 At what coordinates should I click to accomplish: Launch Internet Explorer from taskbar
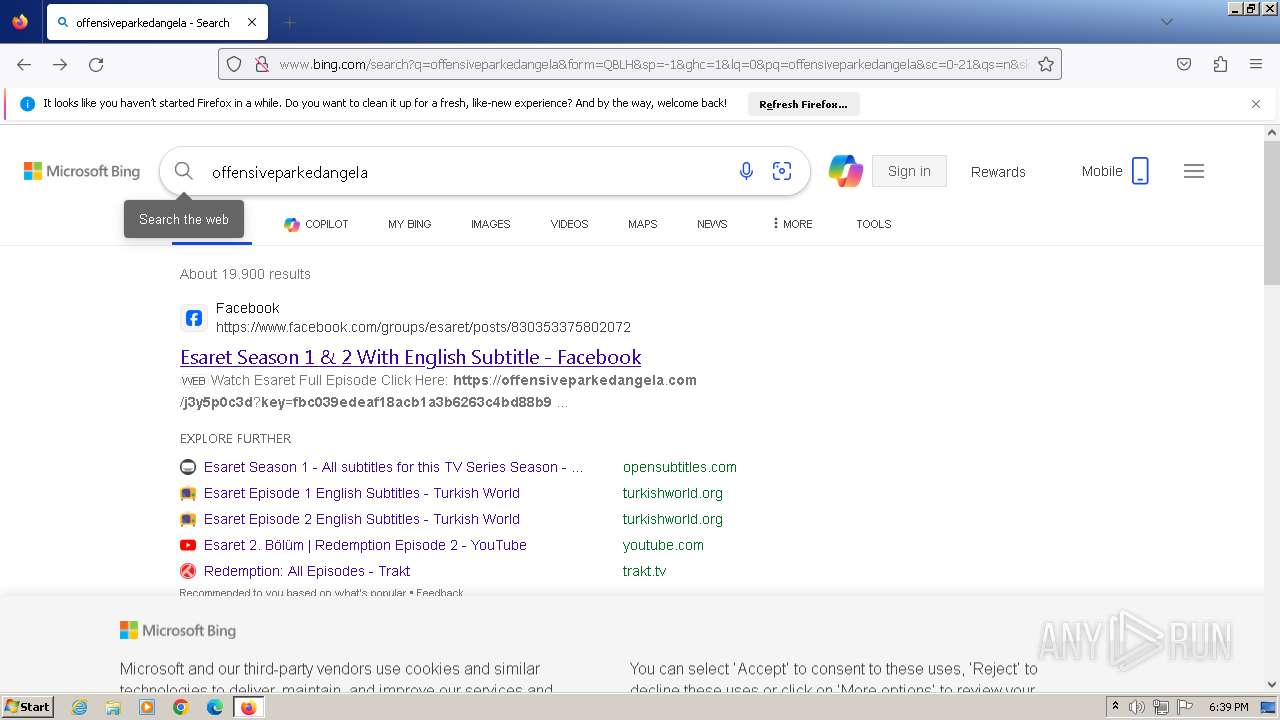pyautogui.click(x=79, y=707)
